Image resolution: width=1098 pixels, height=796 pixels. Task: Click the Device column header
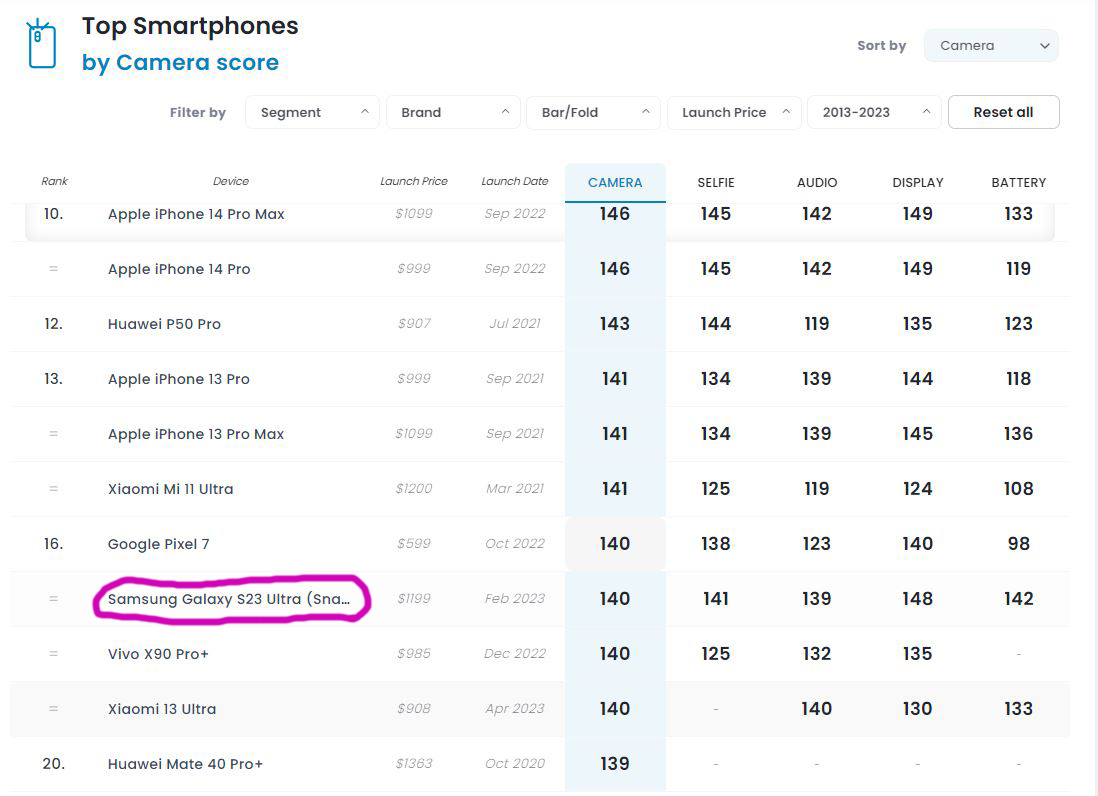click(230, 181)
